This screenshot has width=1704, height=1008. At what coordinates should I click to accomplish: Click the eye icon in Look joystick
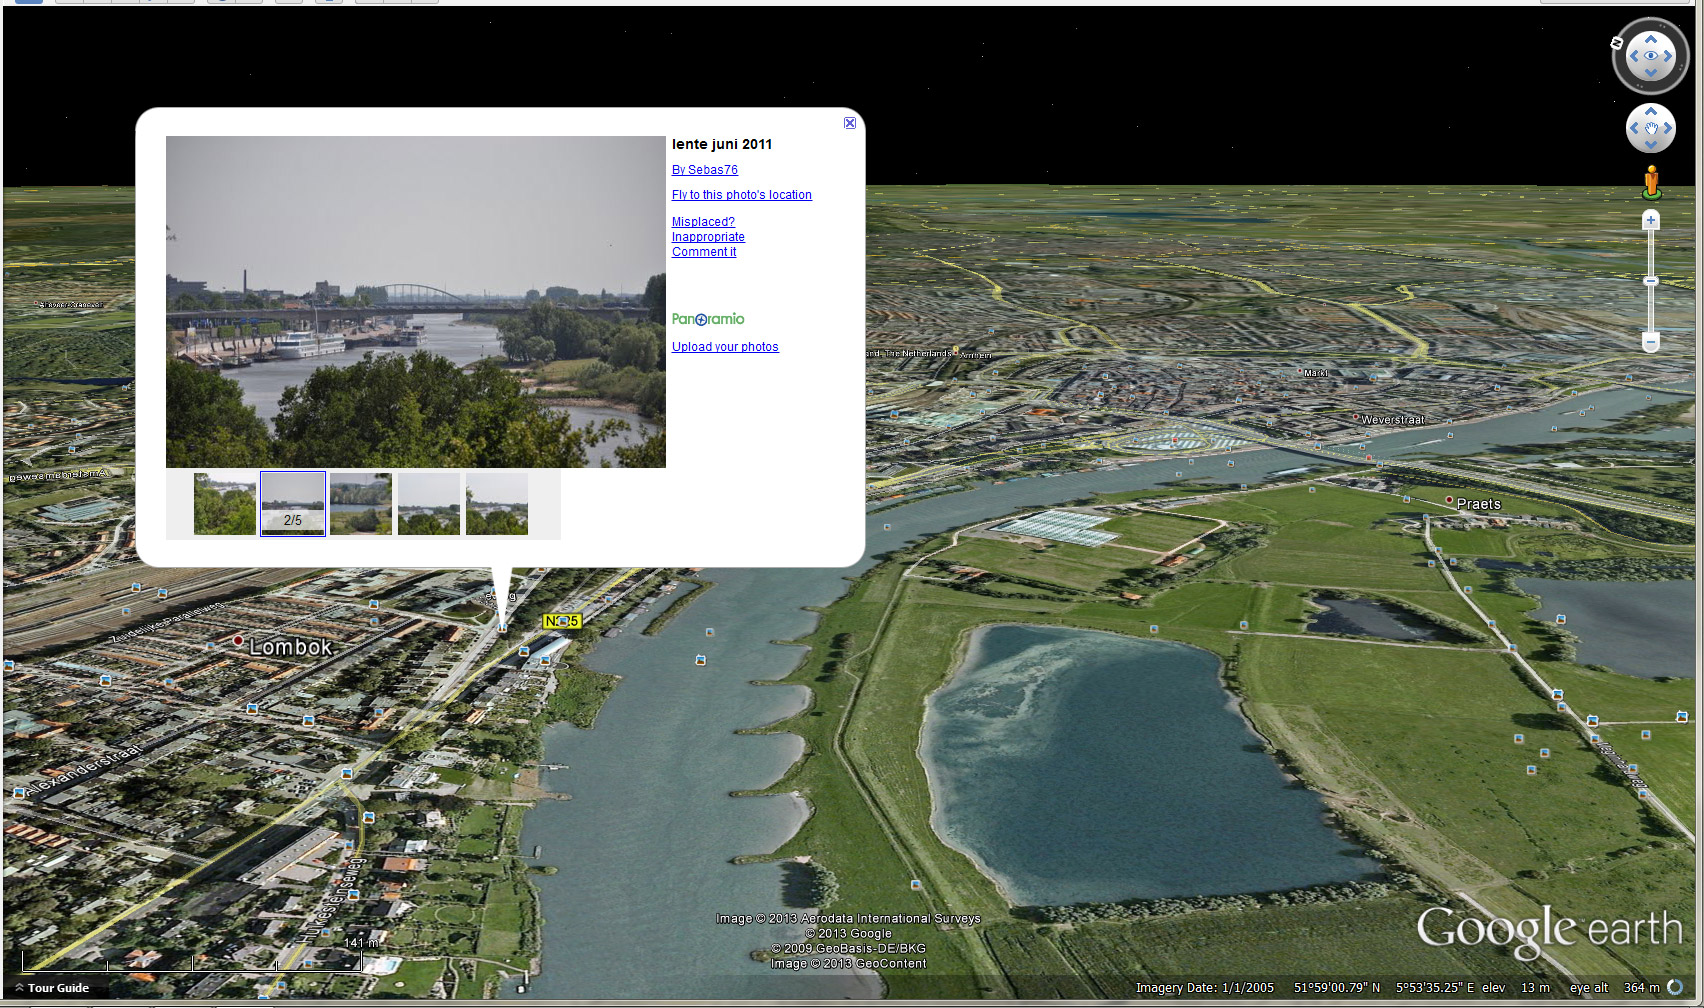click(x=1651, y=56)
